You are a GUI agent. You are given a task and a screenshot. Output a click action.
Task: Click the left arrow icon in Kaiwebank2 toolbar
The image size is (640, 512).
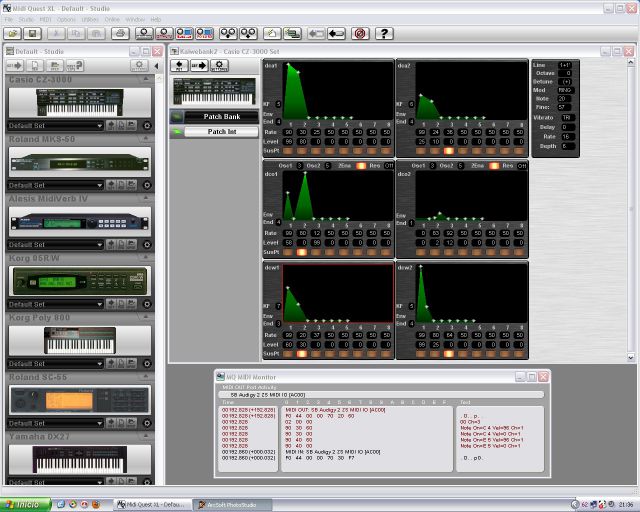coord(180,65)
